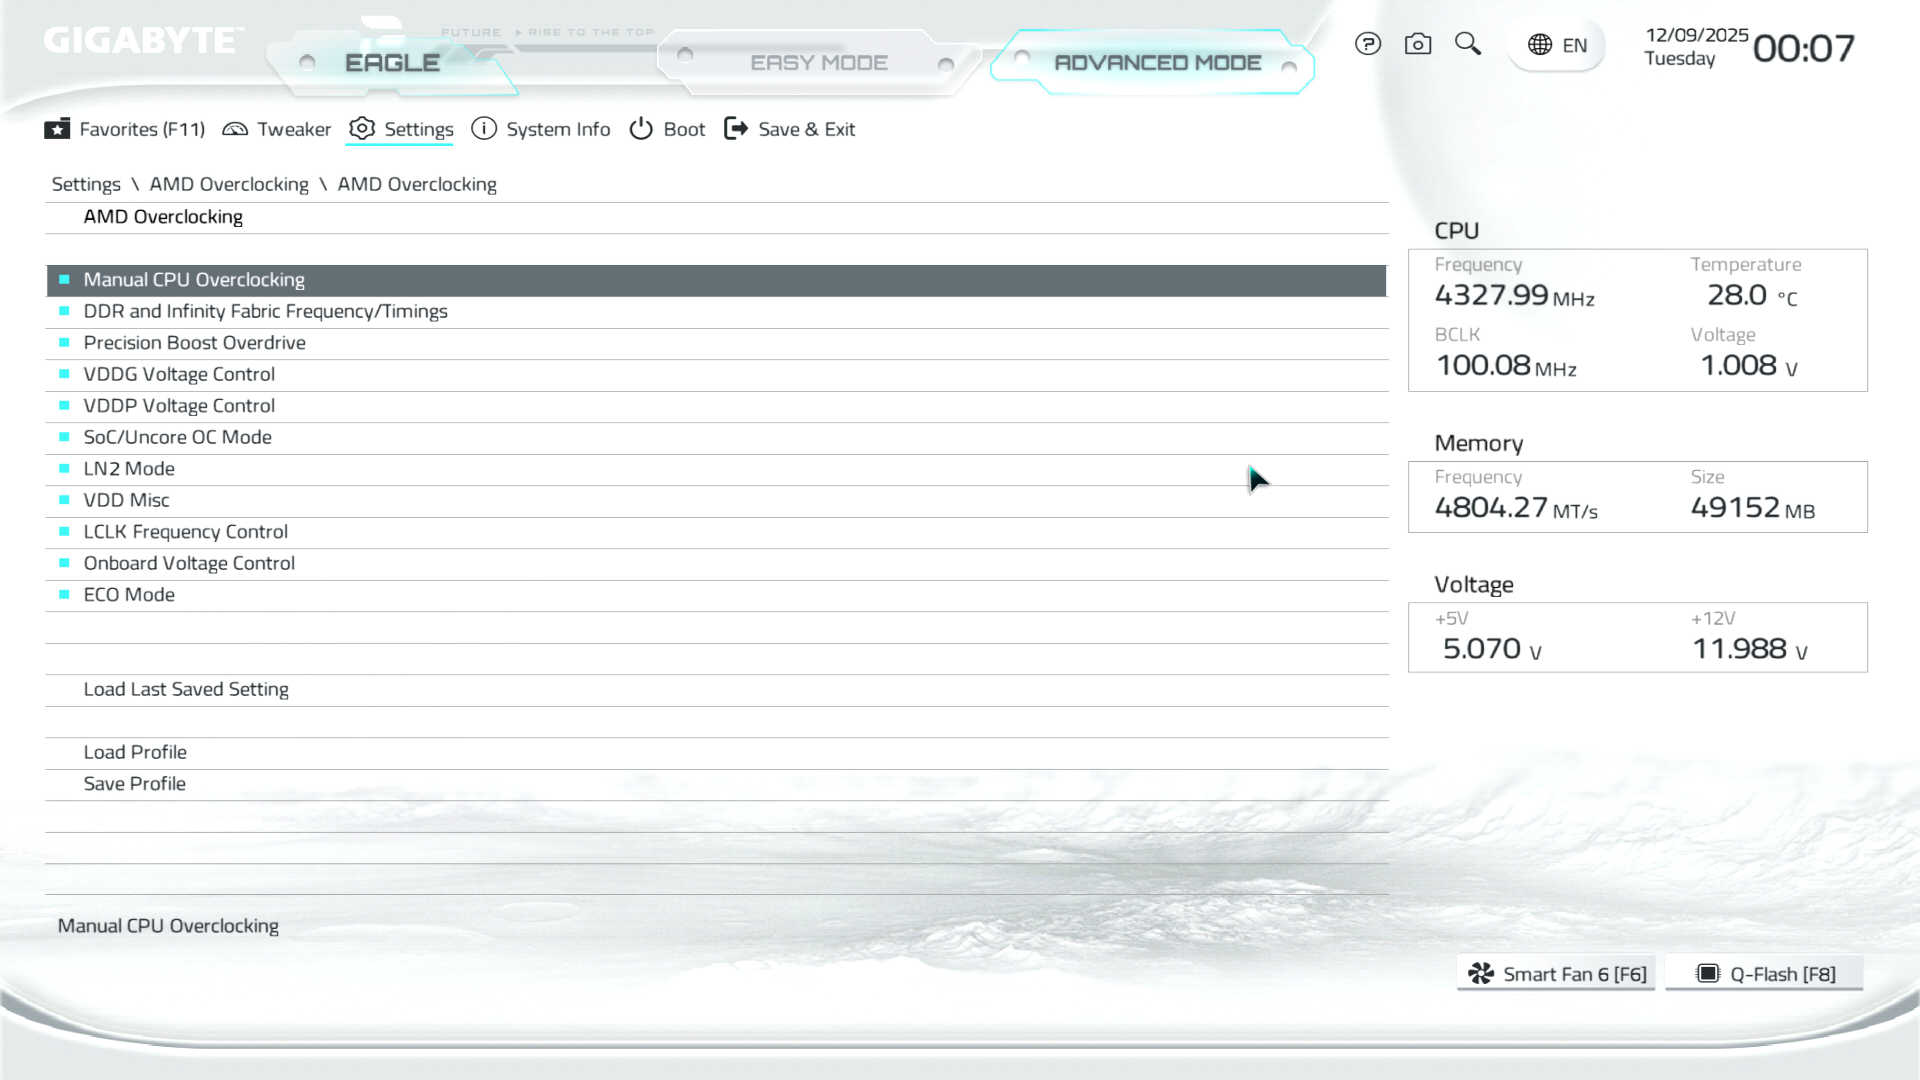Screen dimensions: 1920x1080
Task: Open DDR and Infinity Fabric Frequency/Timings
Action: click(265, 311)
